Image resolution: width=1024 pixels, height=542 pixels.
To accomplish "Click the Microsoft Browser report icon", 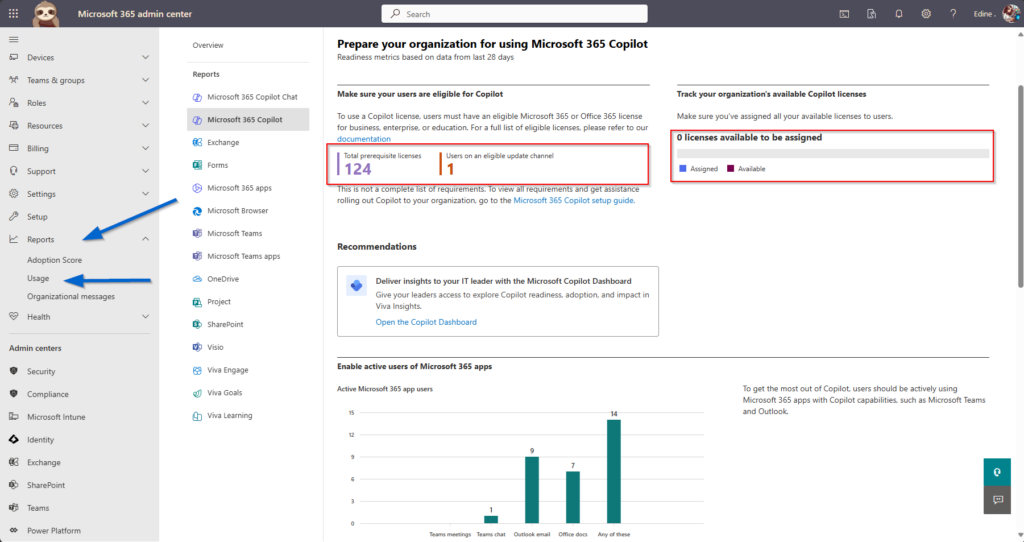I will [197, 211].
